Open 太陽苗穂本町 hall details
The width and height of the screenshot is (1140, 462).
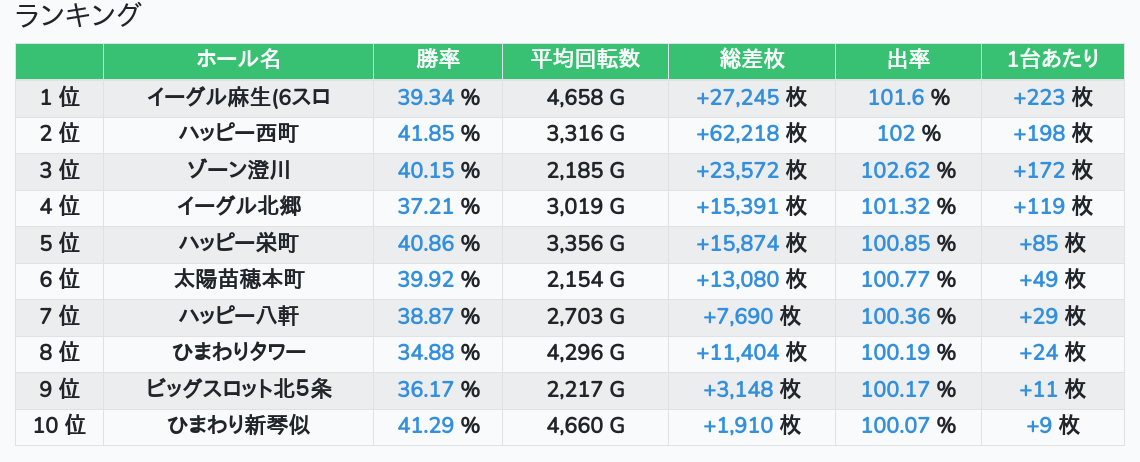coord(238,279)
